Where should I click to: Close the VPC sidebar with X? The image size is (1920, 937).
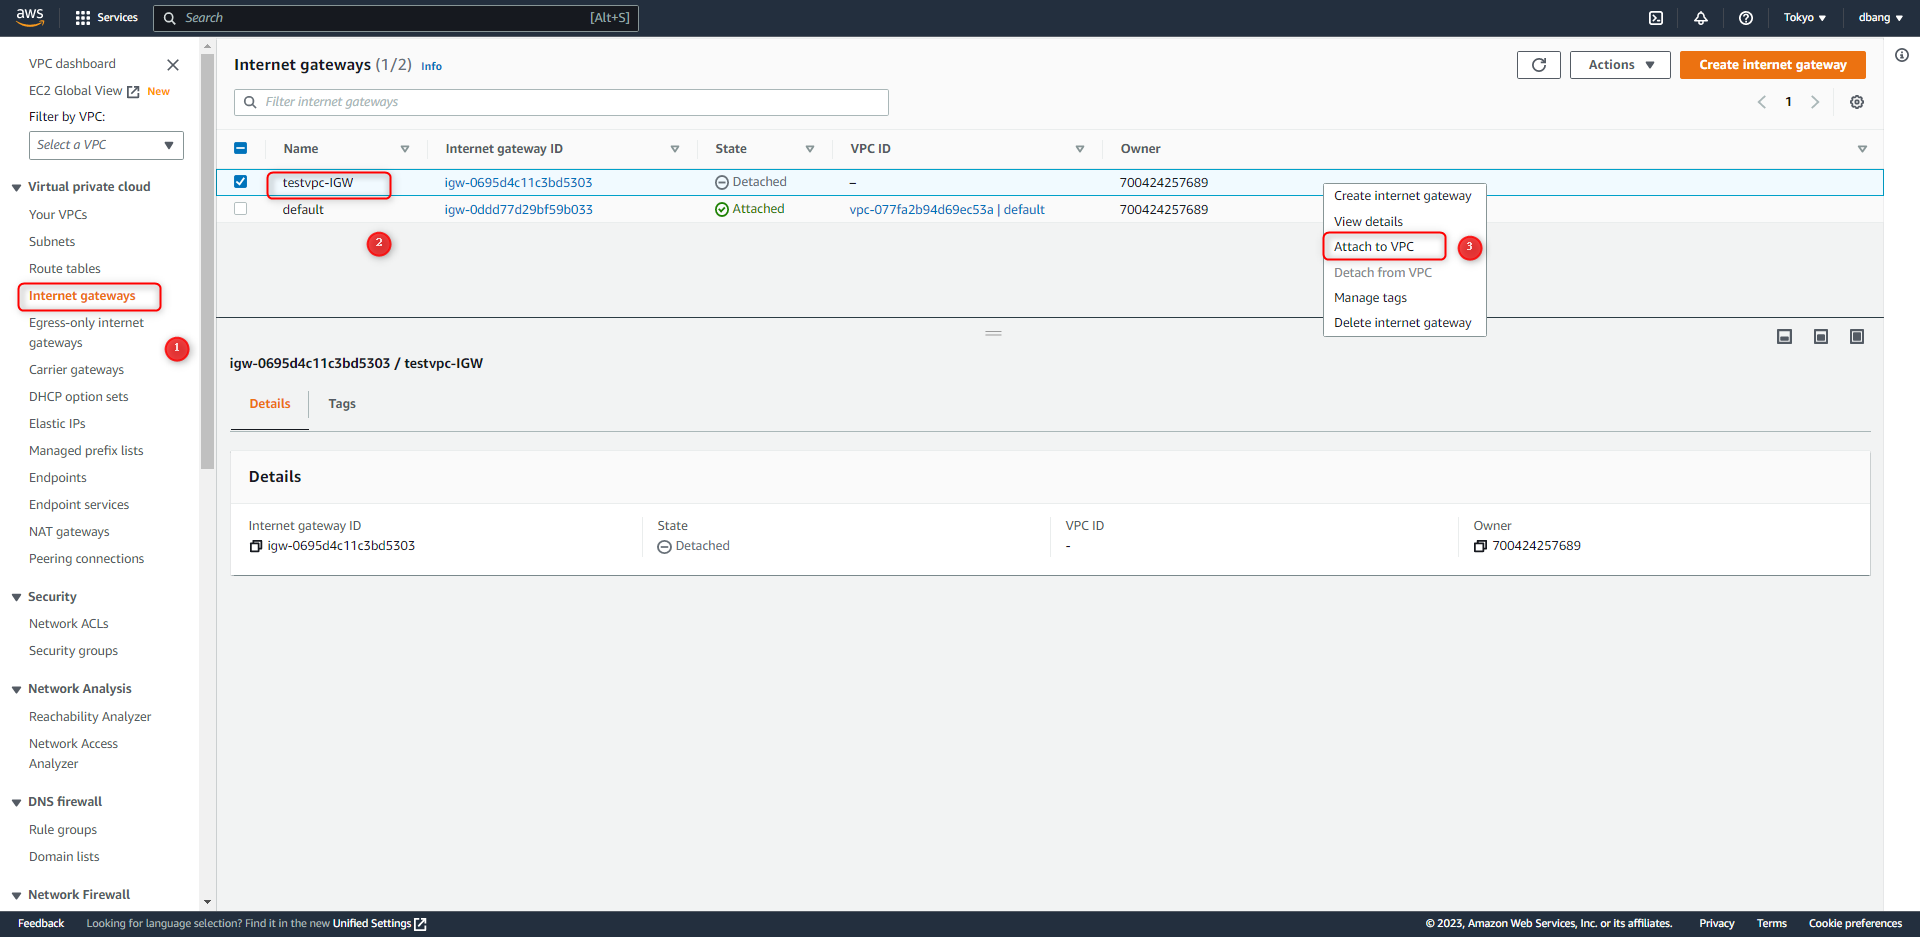[x=173, y=65]
